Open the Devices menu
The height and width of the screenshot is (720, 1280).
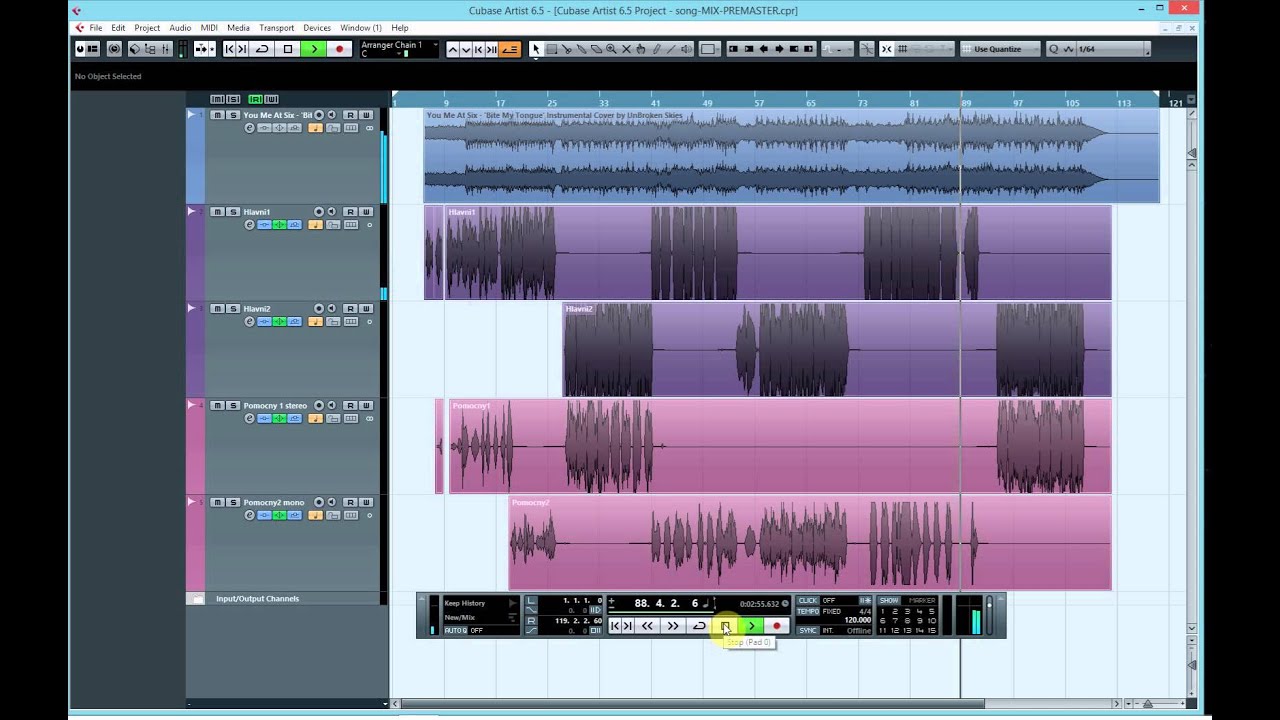click(317, 28)
